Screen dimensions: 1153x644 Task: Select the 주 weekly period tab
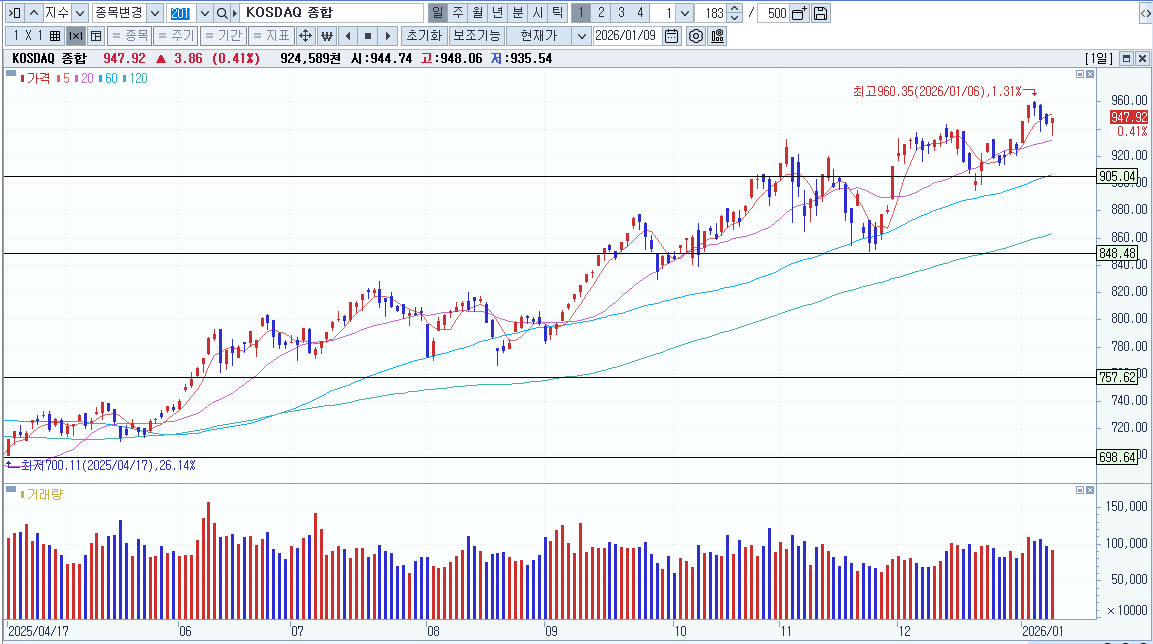pyautogui.click(x=458, y=12)
